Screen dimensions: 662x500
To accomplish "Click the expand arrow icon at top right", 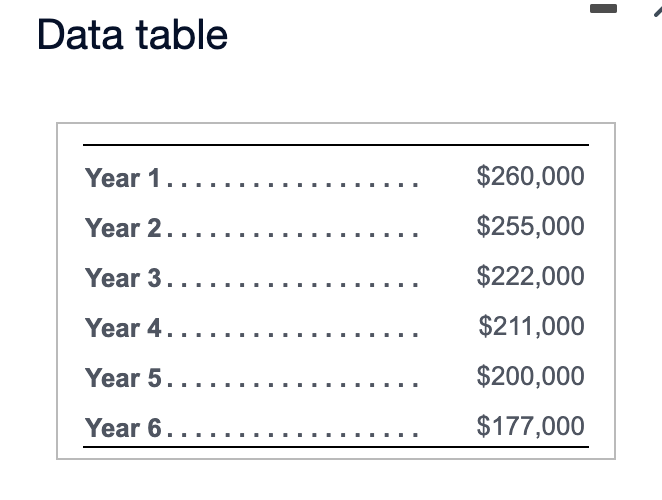I will [x=658, y=11].
